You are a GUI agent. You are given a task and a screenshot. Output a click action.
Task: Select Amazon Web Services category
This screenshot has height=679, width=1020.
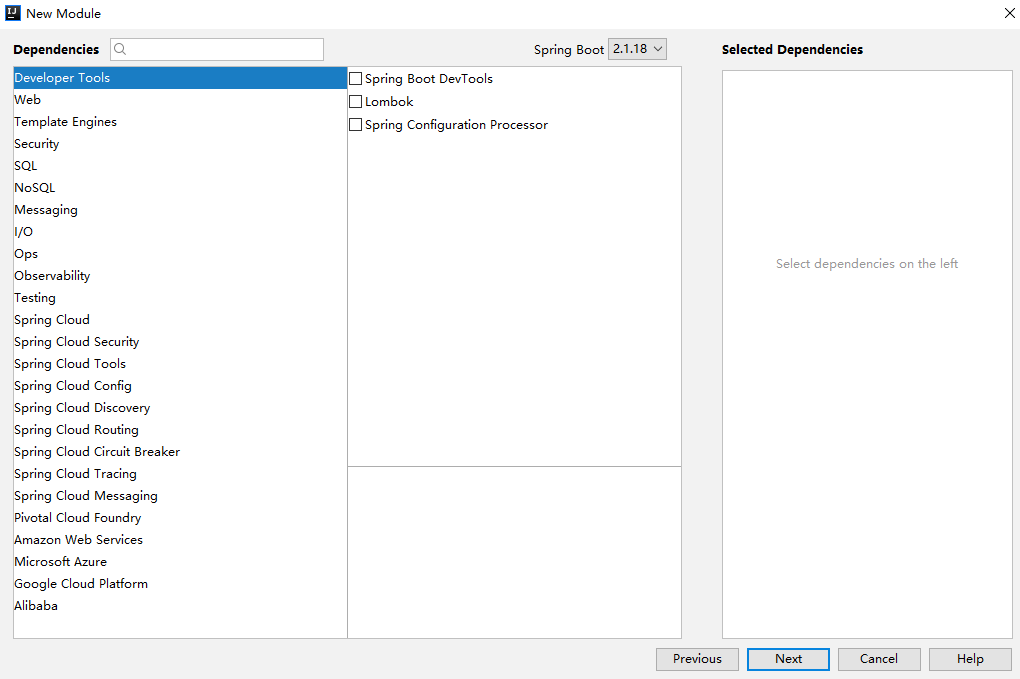(180, 540)
